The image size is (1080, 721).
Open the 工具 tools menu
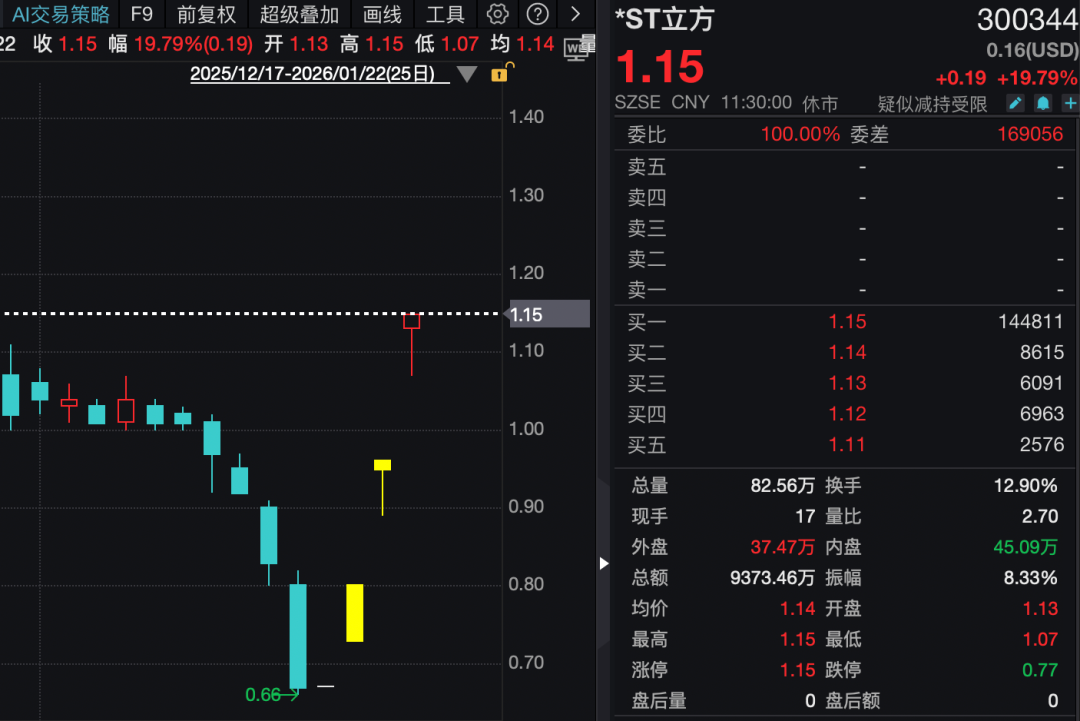(445, 14)
